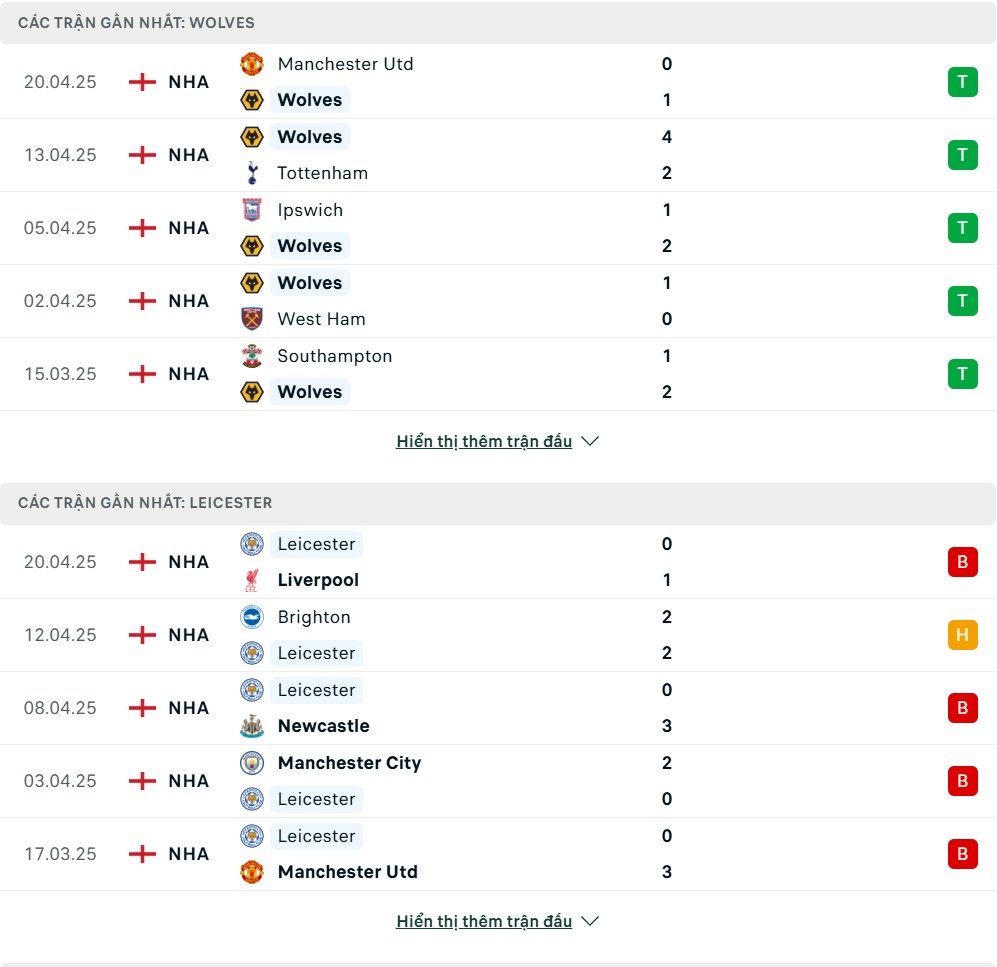This screenshot has height=967, width=997.
Task: Click the Tottenham club crest
Action: [252, 173]
